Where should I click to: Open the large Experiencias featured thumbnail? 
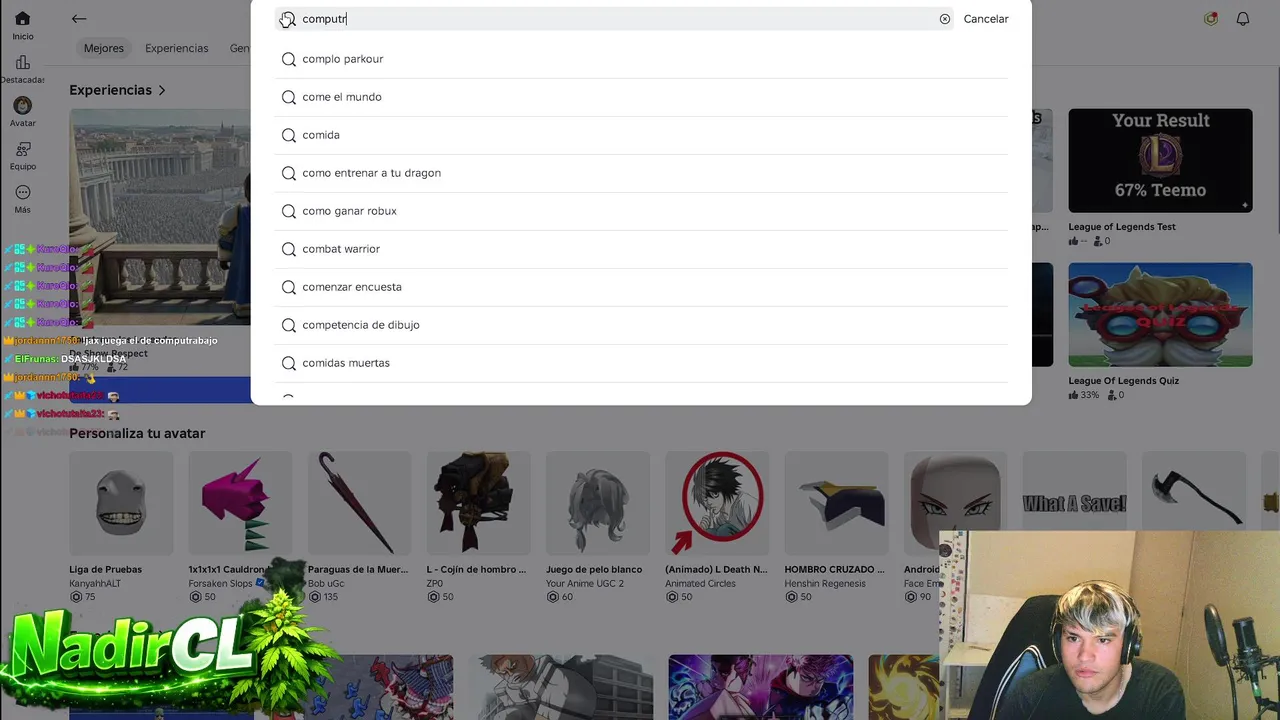click(160, 217)
